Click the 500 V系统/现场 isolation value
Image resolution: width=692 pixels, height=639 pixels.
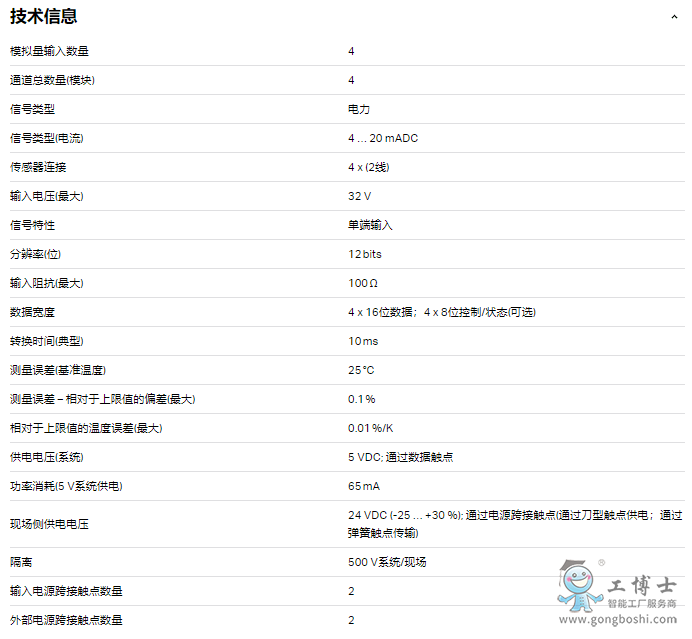tap(387, 562)
